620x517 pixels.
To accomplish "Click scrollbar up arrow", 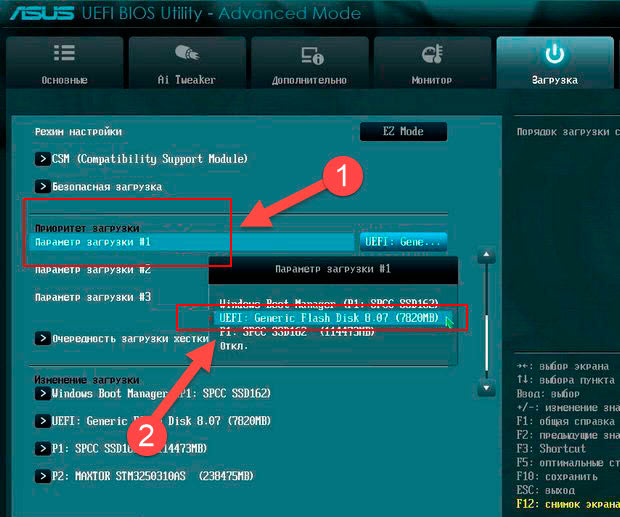I will pos(486,256).
